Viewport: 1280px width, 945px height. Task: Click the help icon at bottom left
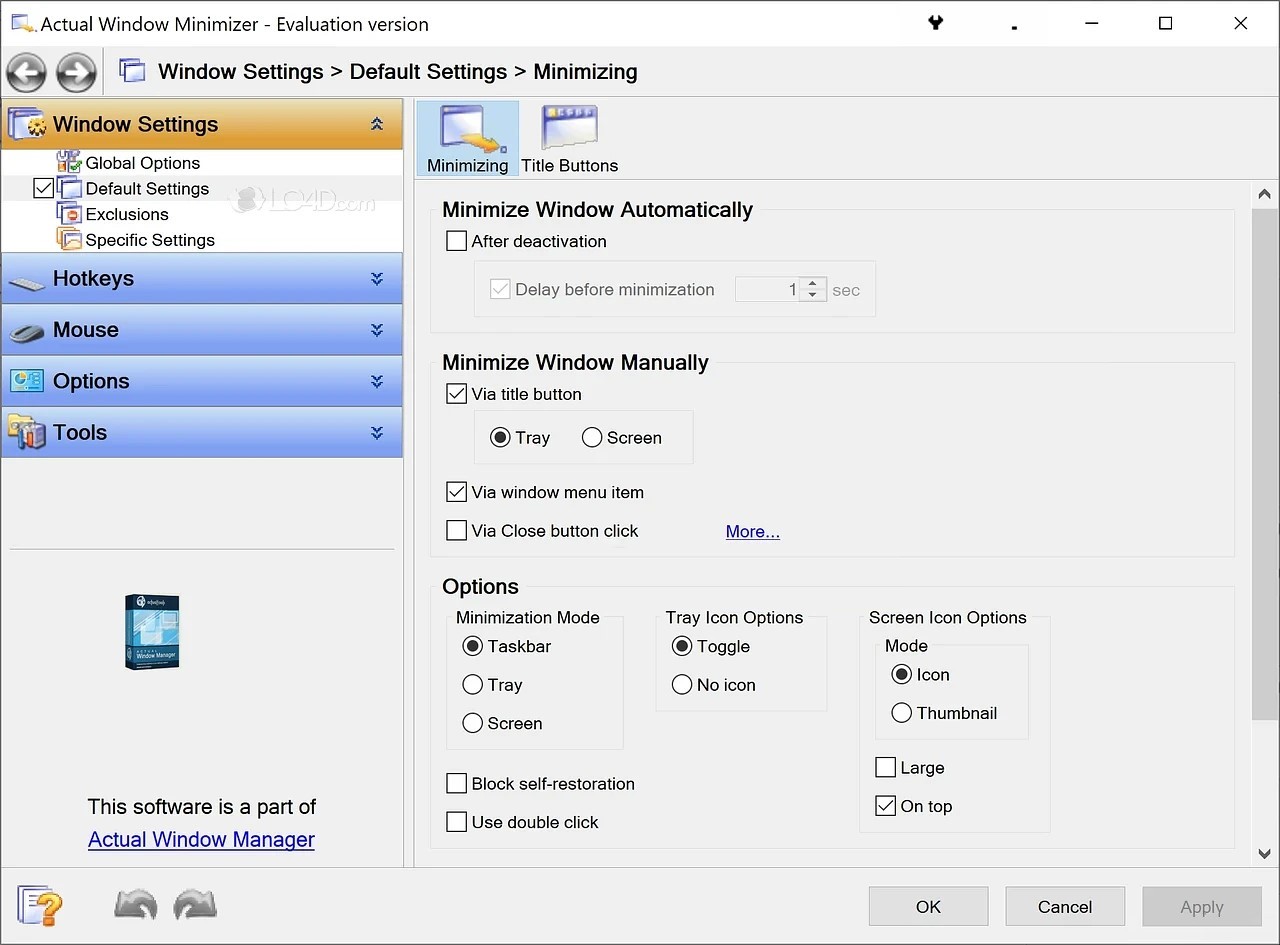coord(40,906)
